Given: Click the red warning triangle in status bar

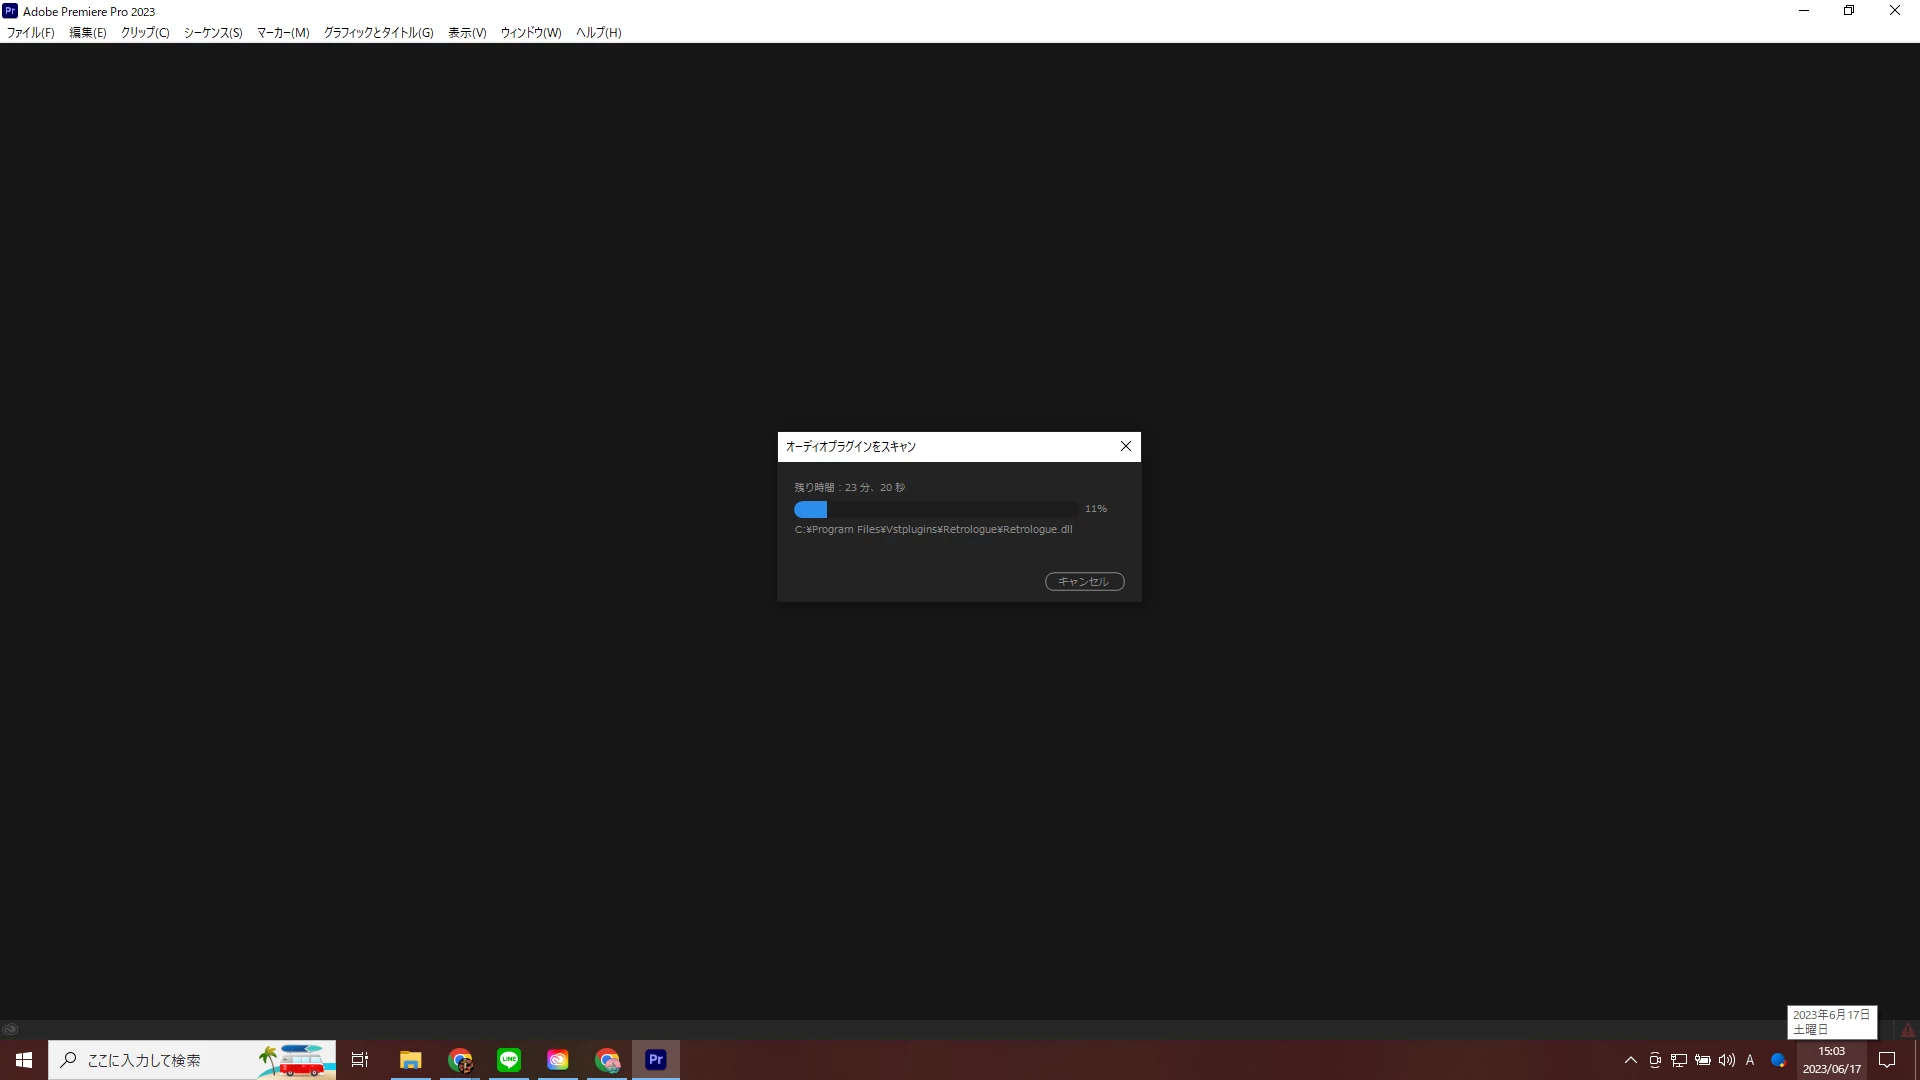Looking at the screenshot, I should (x=1907, y=1030).
